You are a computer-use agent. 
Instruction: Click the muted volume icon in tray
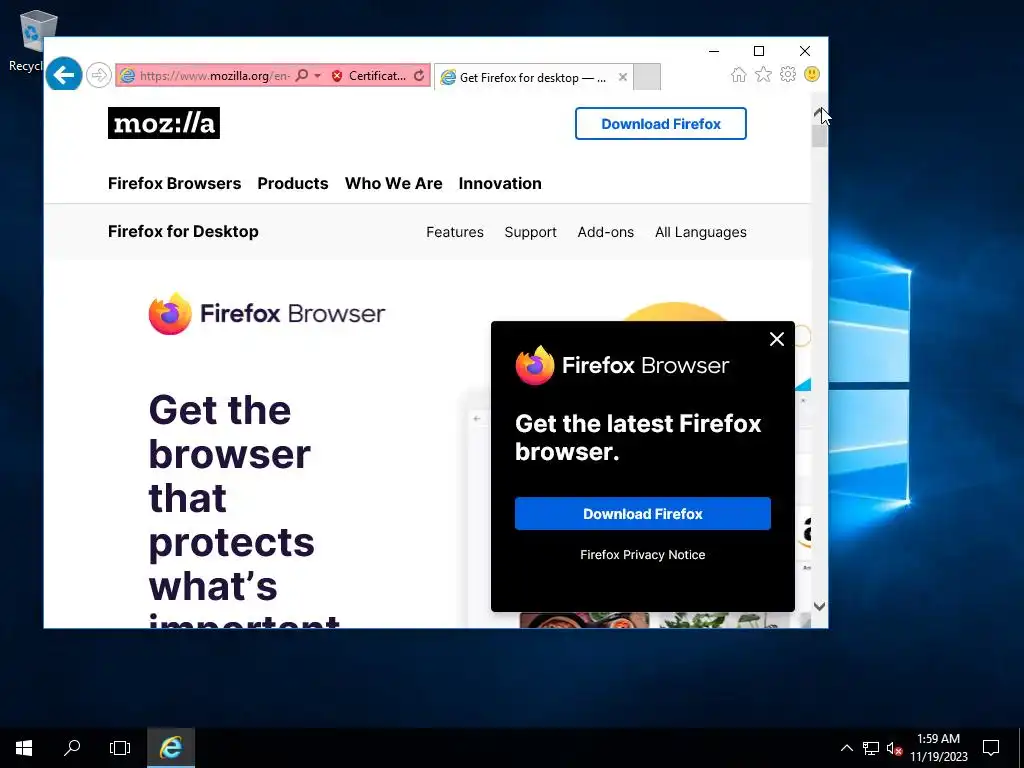coord(894,748)
